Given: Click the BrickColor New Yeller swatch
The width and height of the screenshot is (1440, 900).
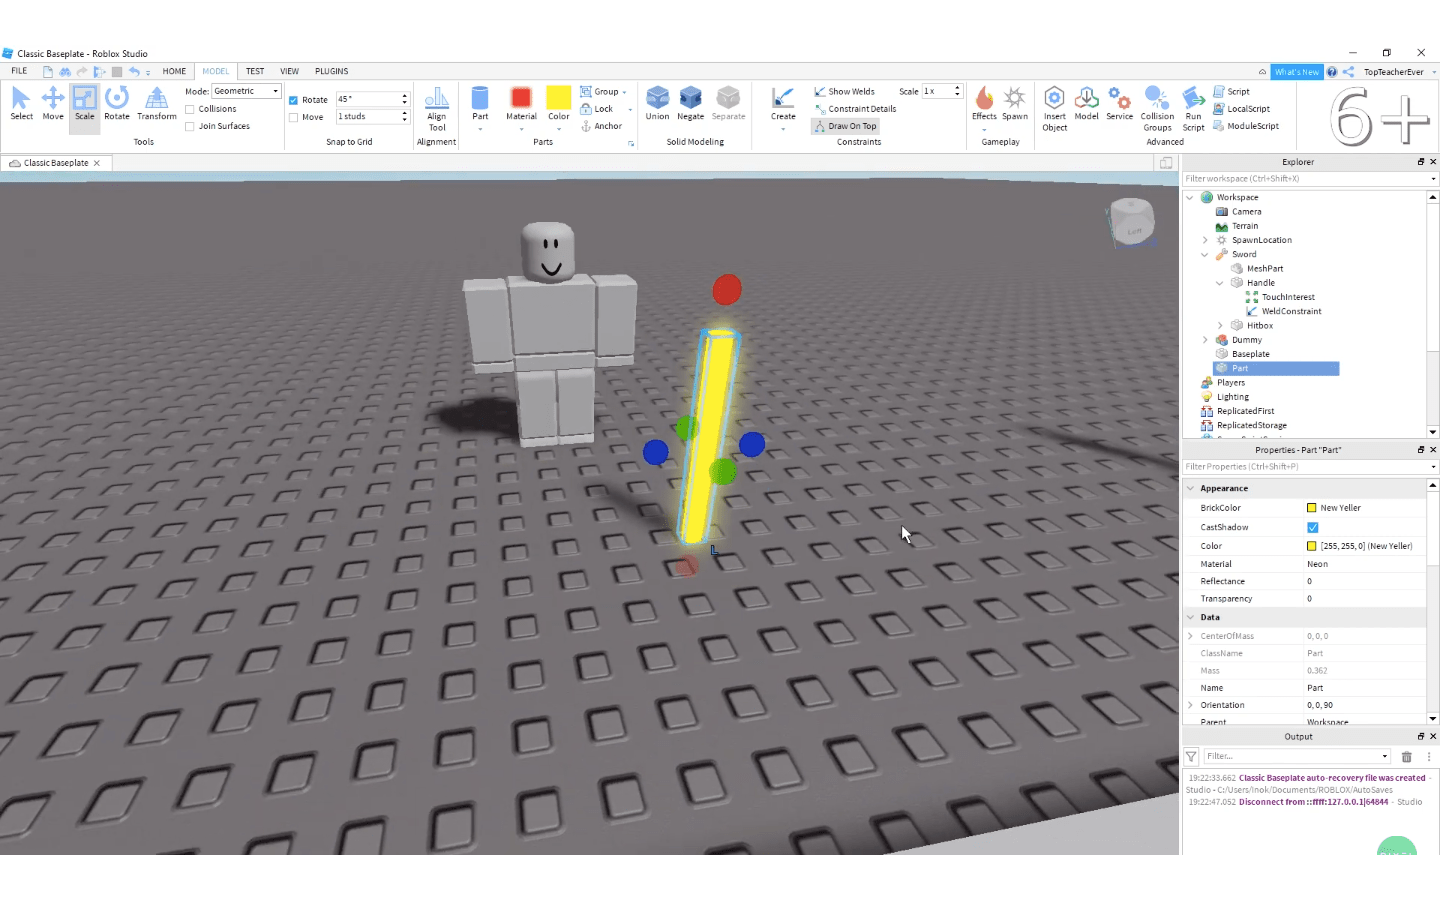Looking at the screenshot, I should (x=1311, y=508).
